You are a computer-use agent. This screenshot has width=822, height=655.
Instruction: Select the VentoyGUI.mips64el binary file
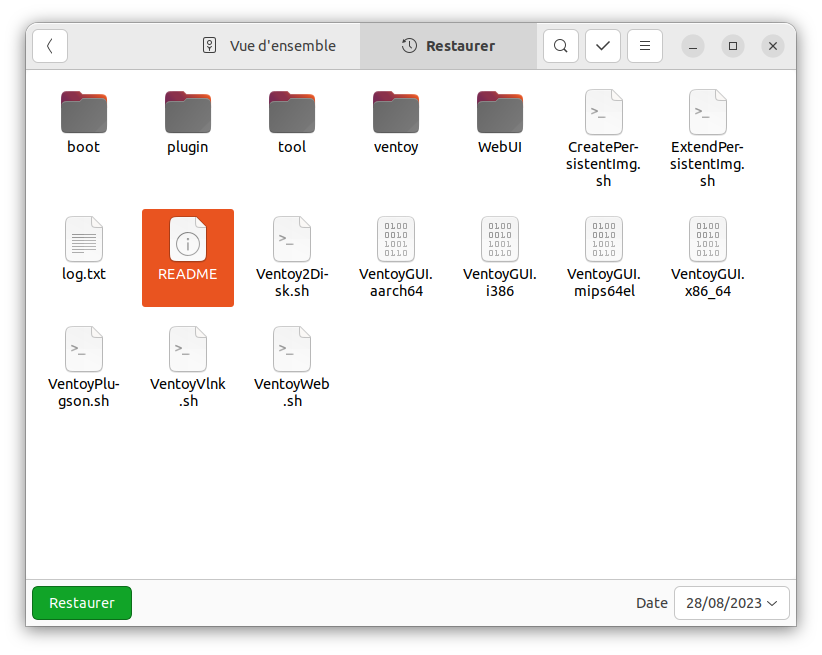pyautogui.click(x=603, y=257)
